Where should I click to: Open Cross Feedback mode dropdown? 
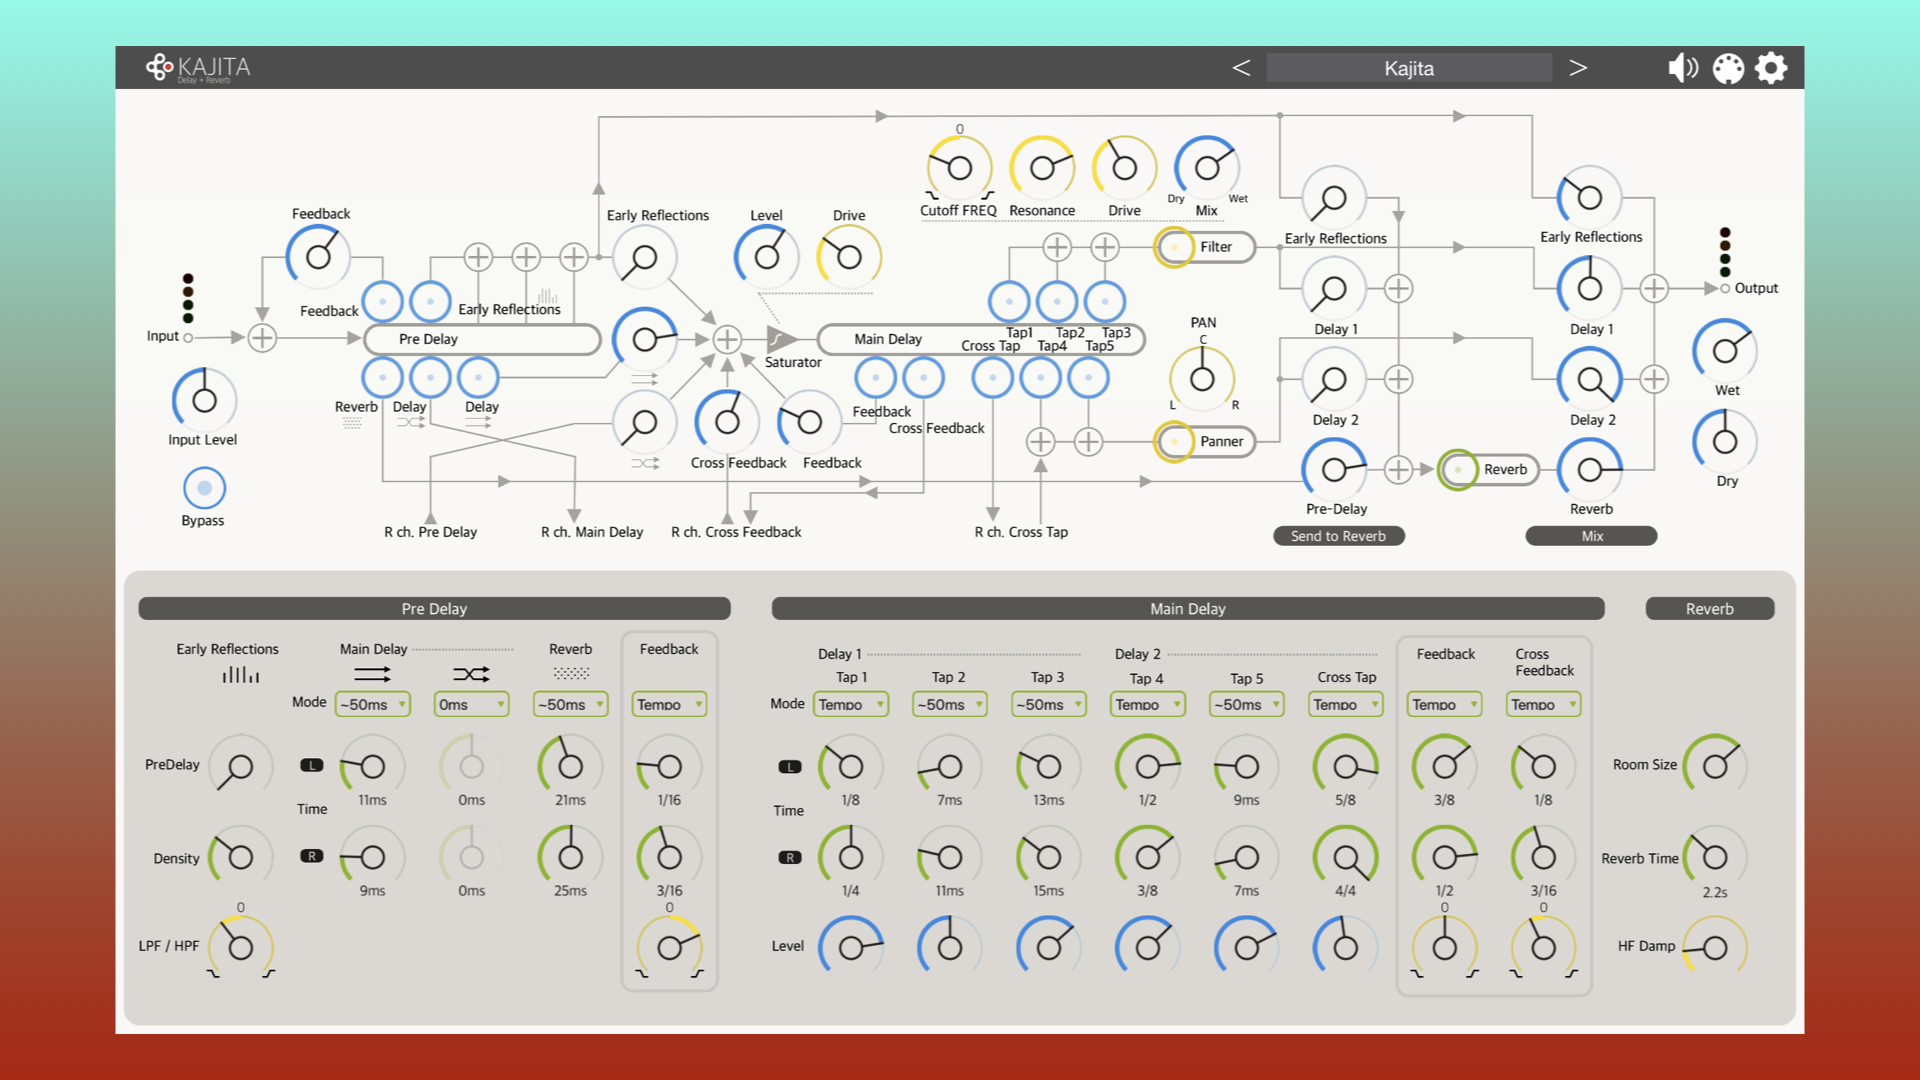[x=1543, y=704]
